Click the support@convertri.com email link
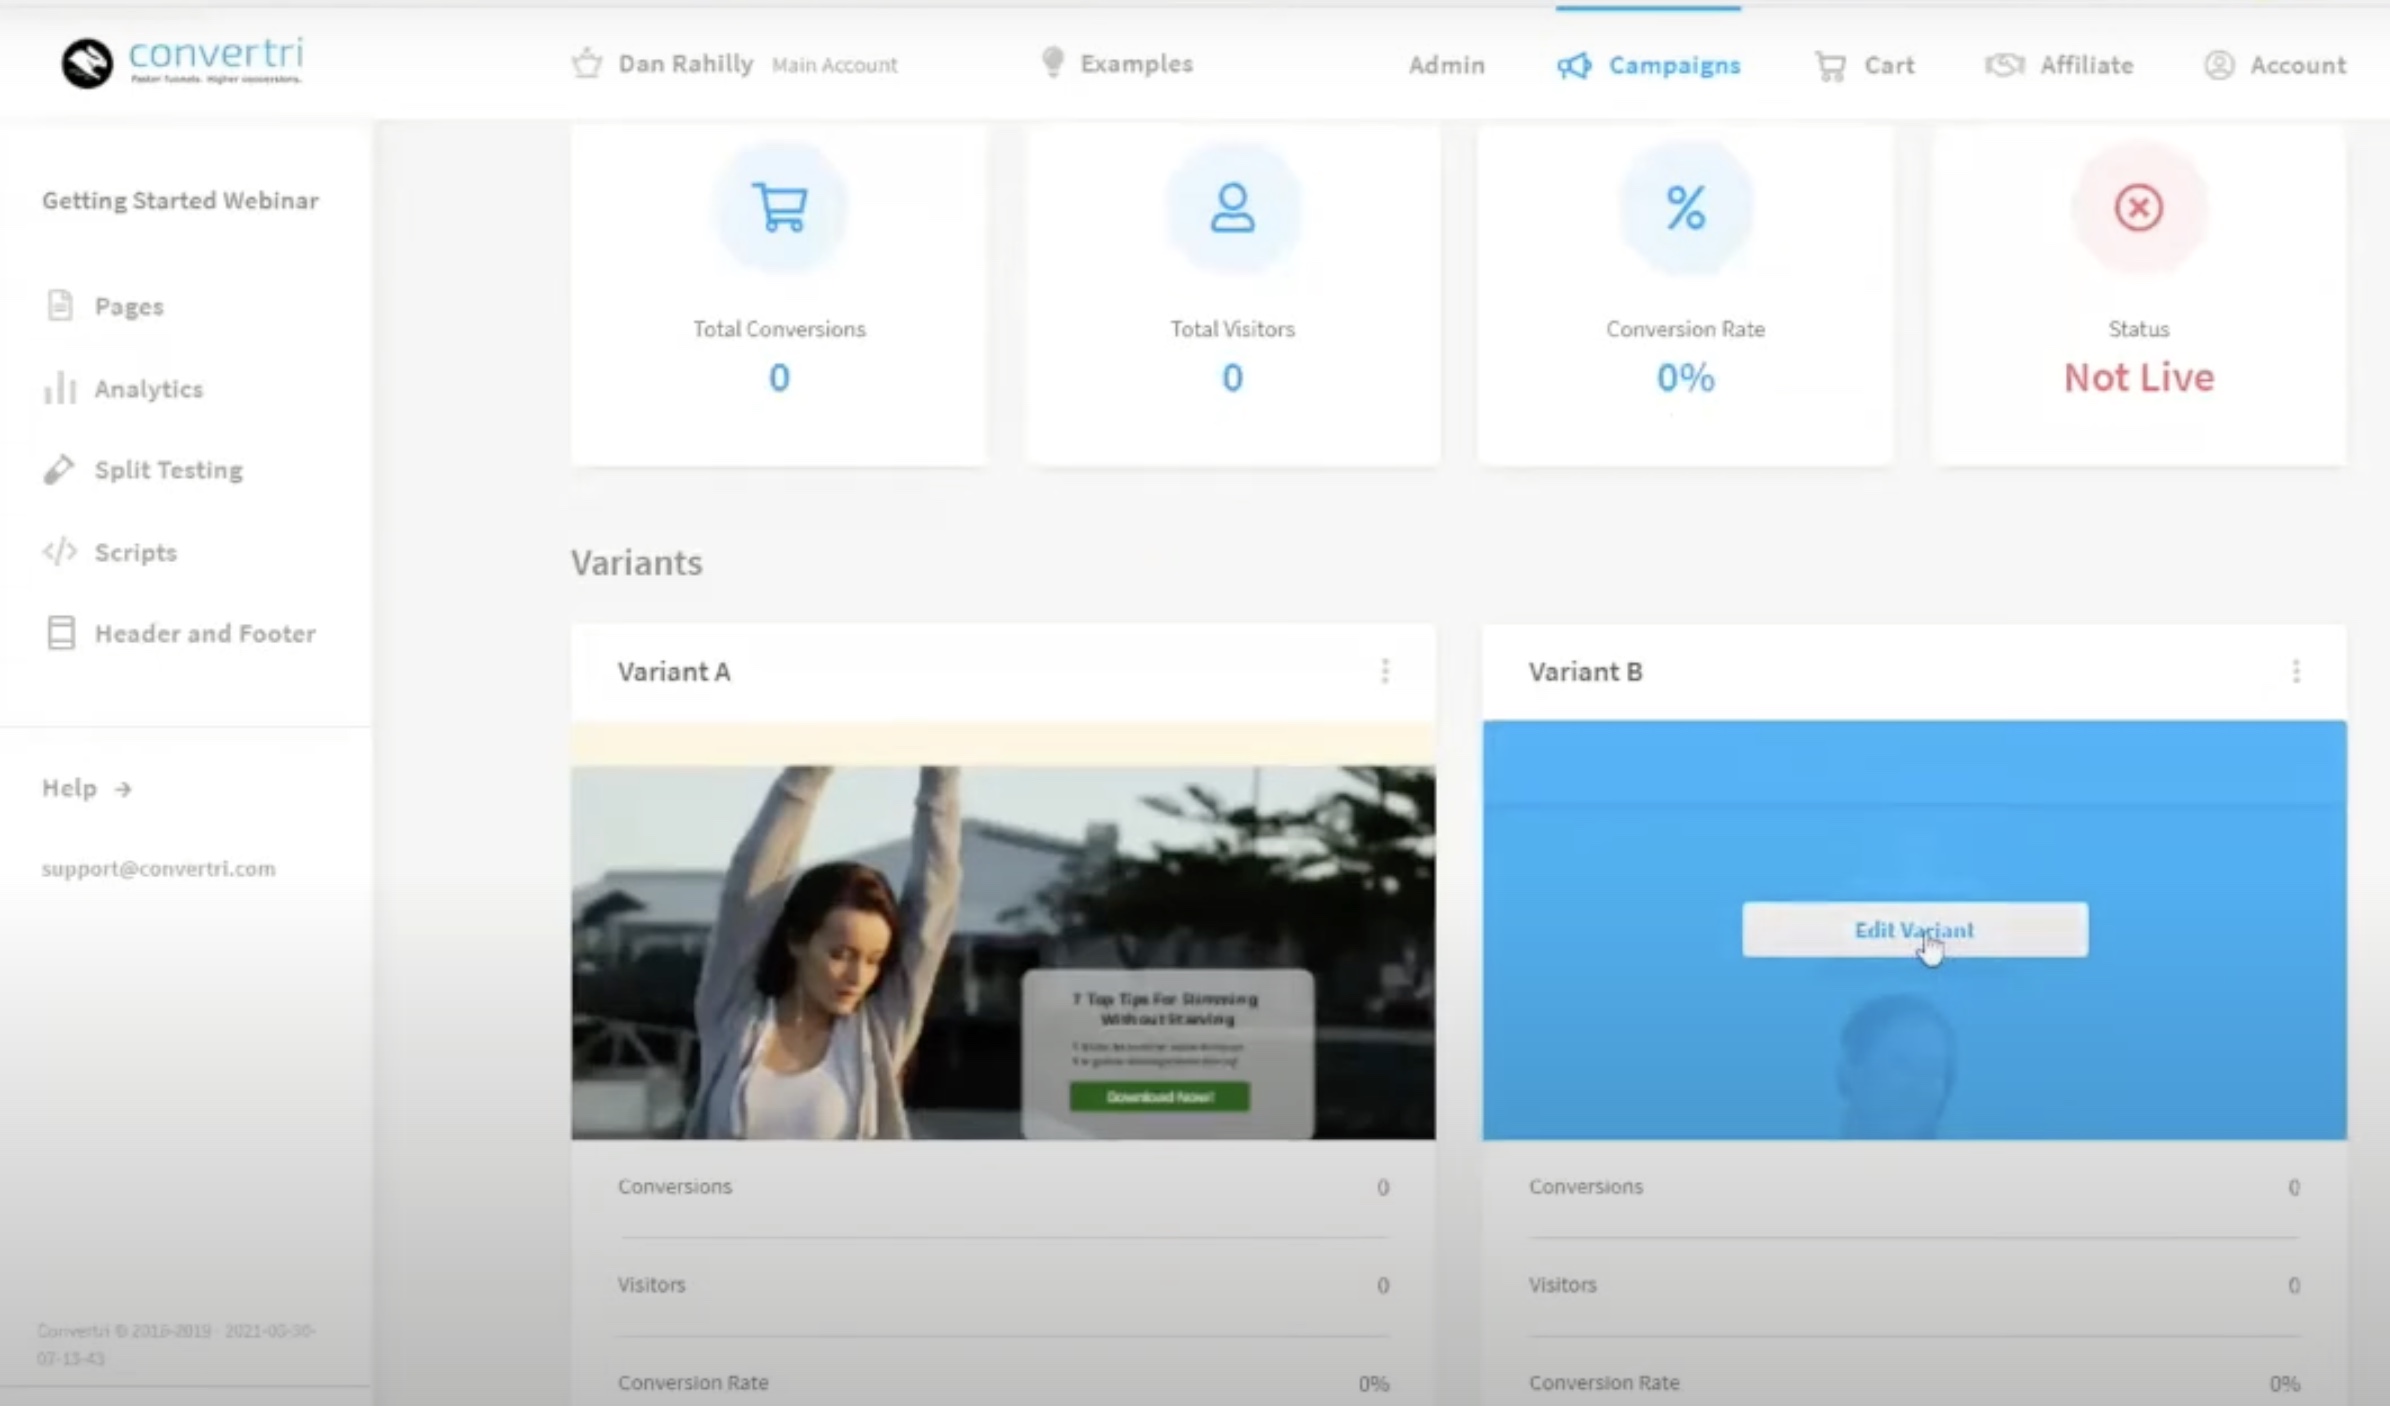2390x1406 pixels. (158, 868)
